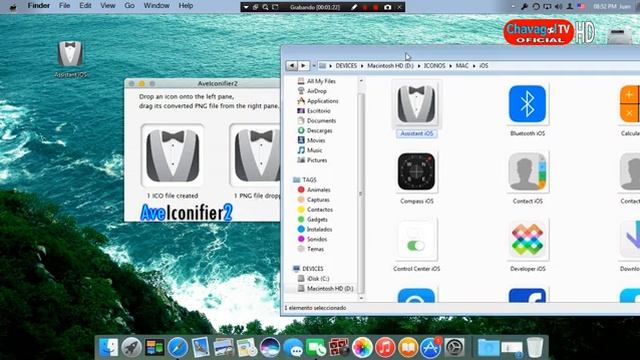Open Pictures in sidebar
Screen dimensions: 640x360
(312, 160)
